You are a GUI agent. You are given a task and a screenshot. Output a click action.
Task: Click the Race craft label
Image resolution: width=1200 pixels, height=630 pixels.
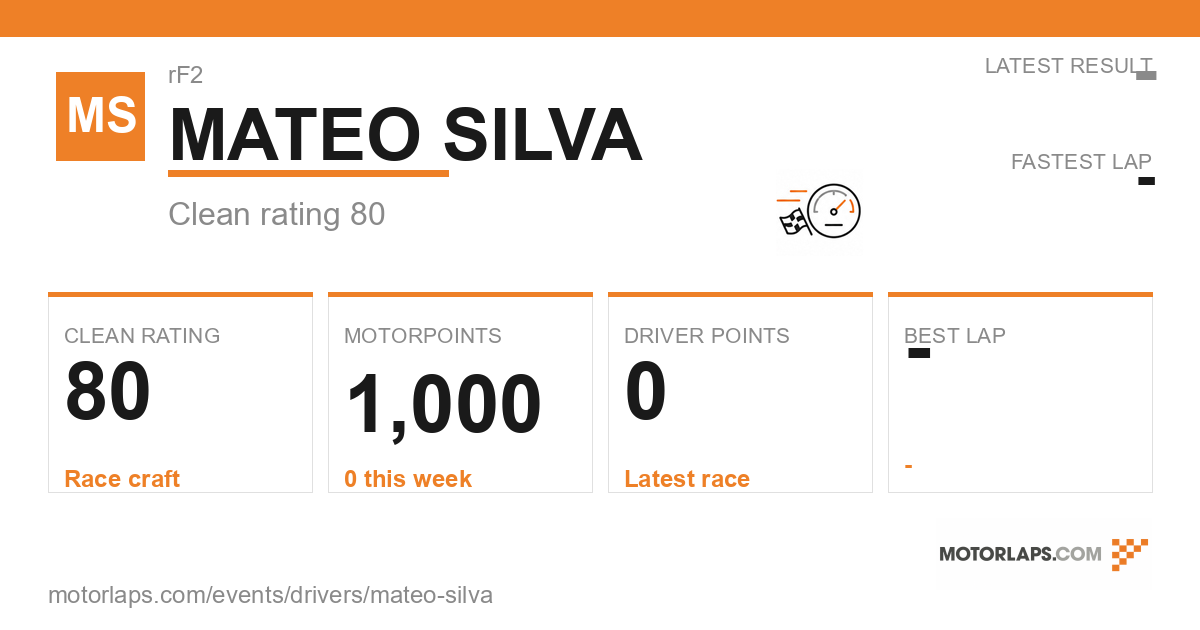(122, 479)
